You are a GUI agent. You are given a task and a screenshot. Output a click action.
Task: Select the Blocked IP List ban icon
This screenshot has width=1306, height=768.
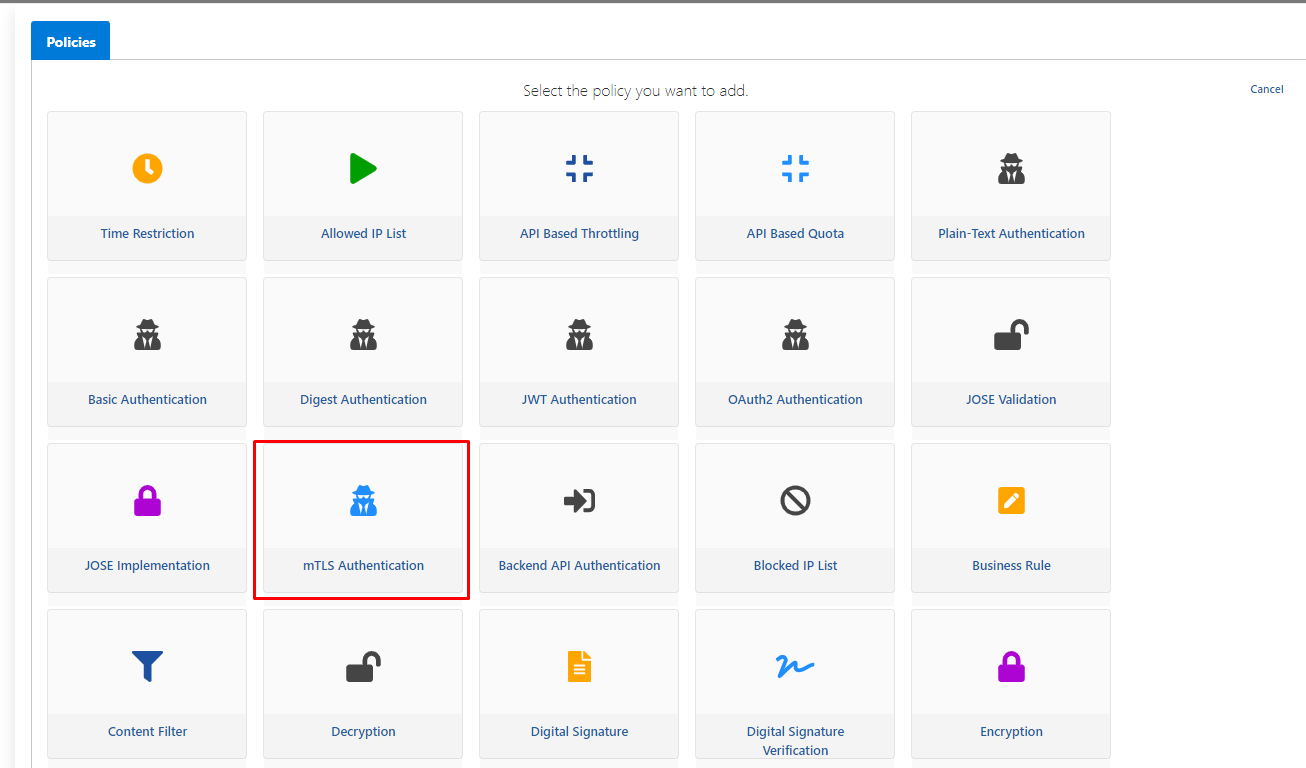pos(795,500)
